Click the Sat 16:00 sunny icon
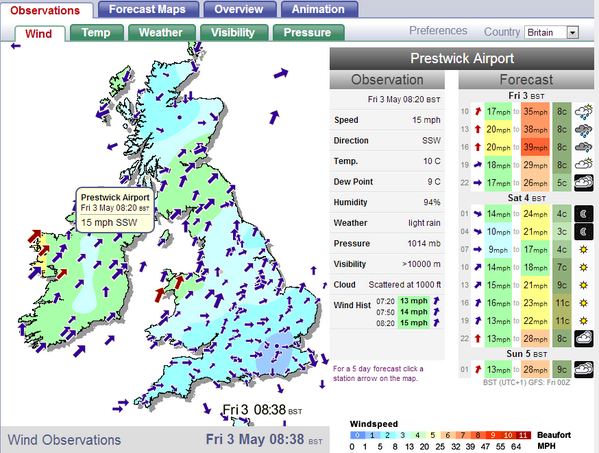This screenshot has width=599, height=453. point(583,303)
